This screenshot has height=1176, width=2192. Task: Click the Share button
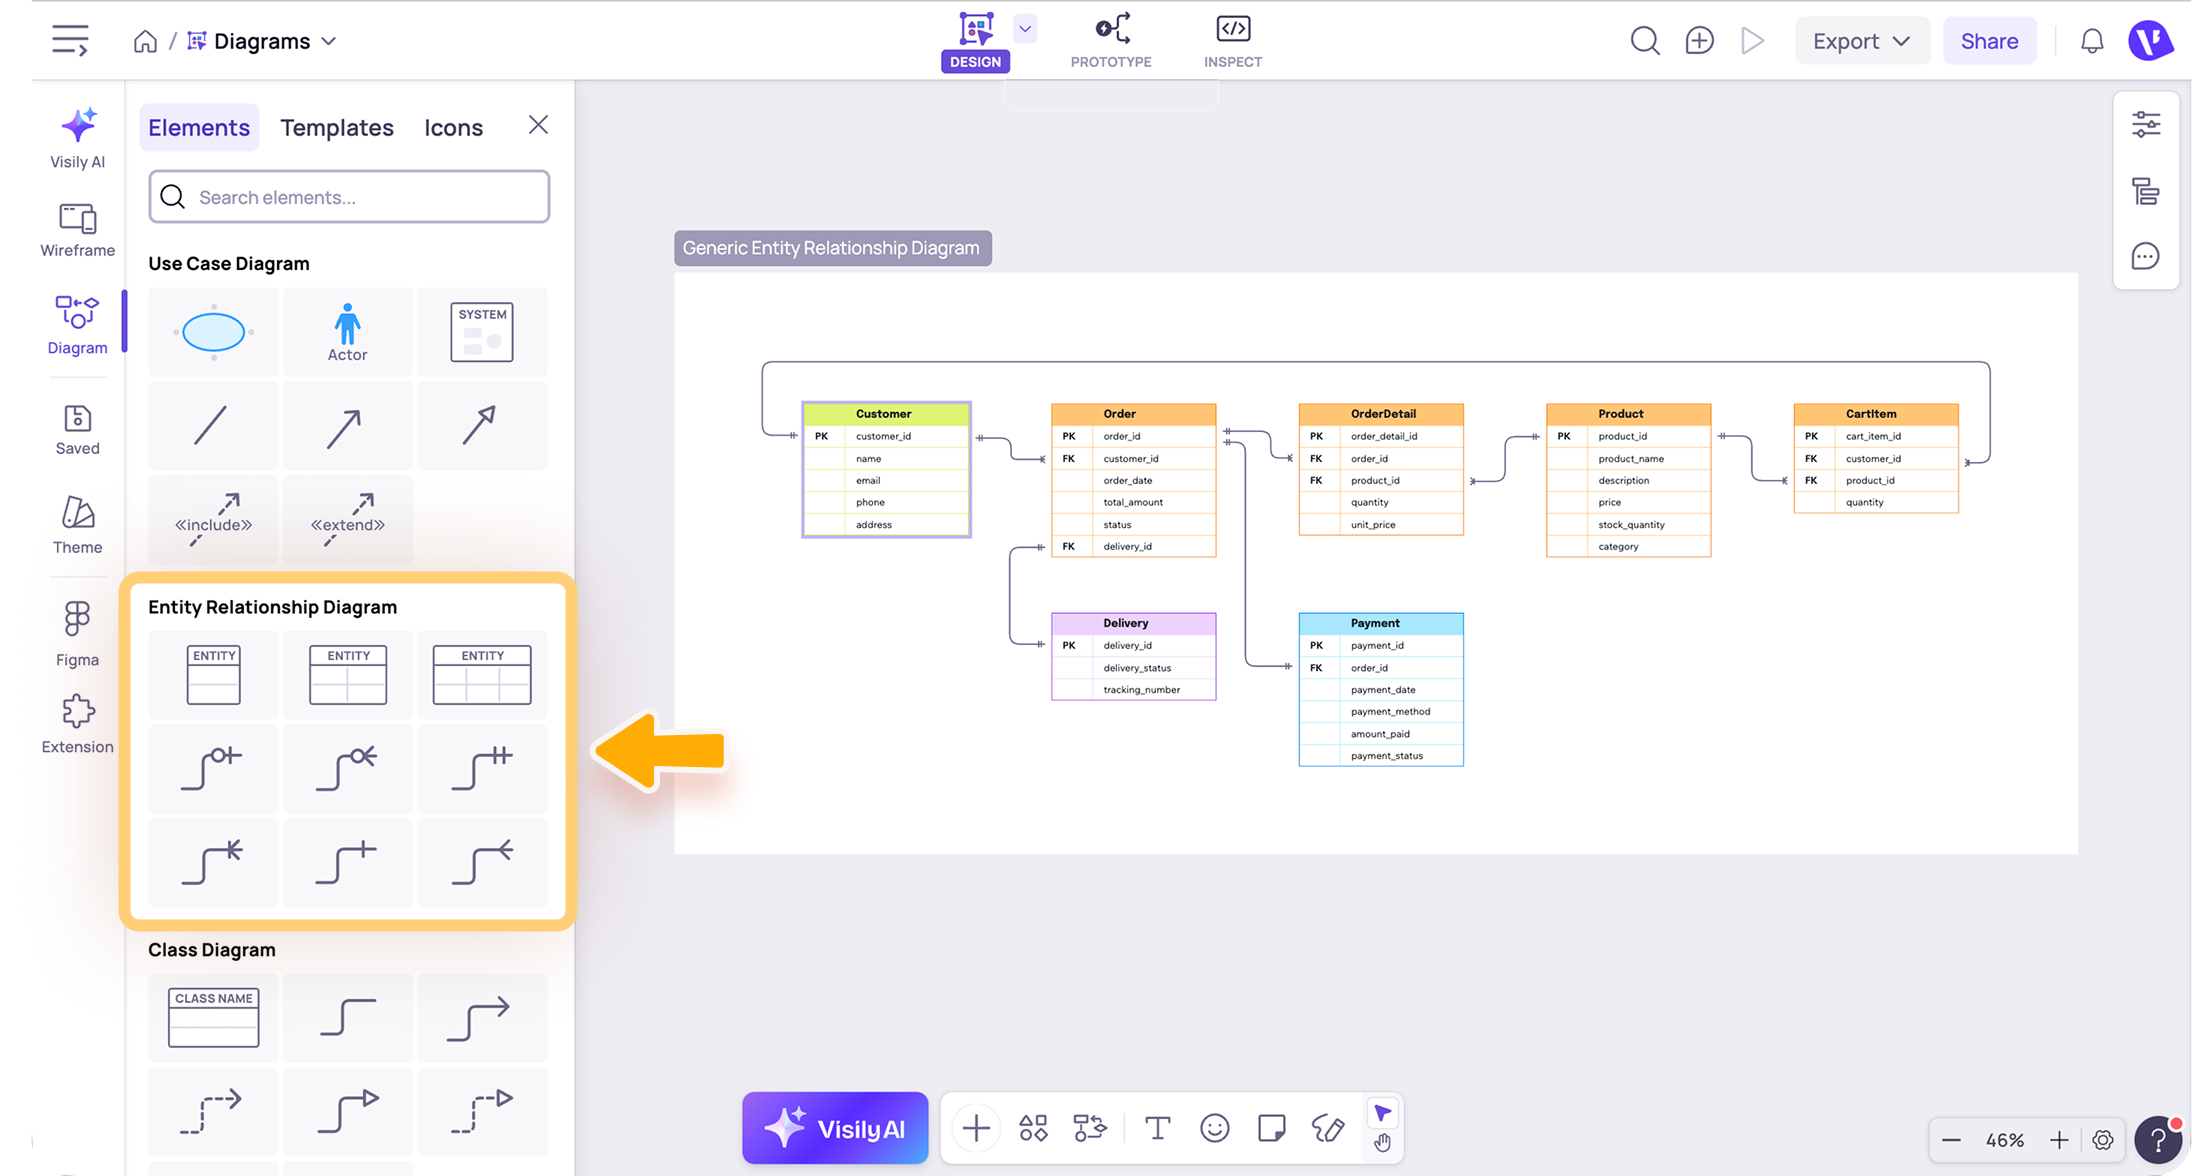[1989, 41]
